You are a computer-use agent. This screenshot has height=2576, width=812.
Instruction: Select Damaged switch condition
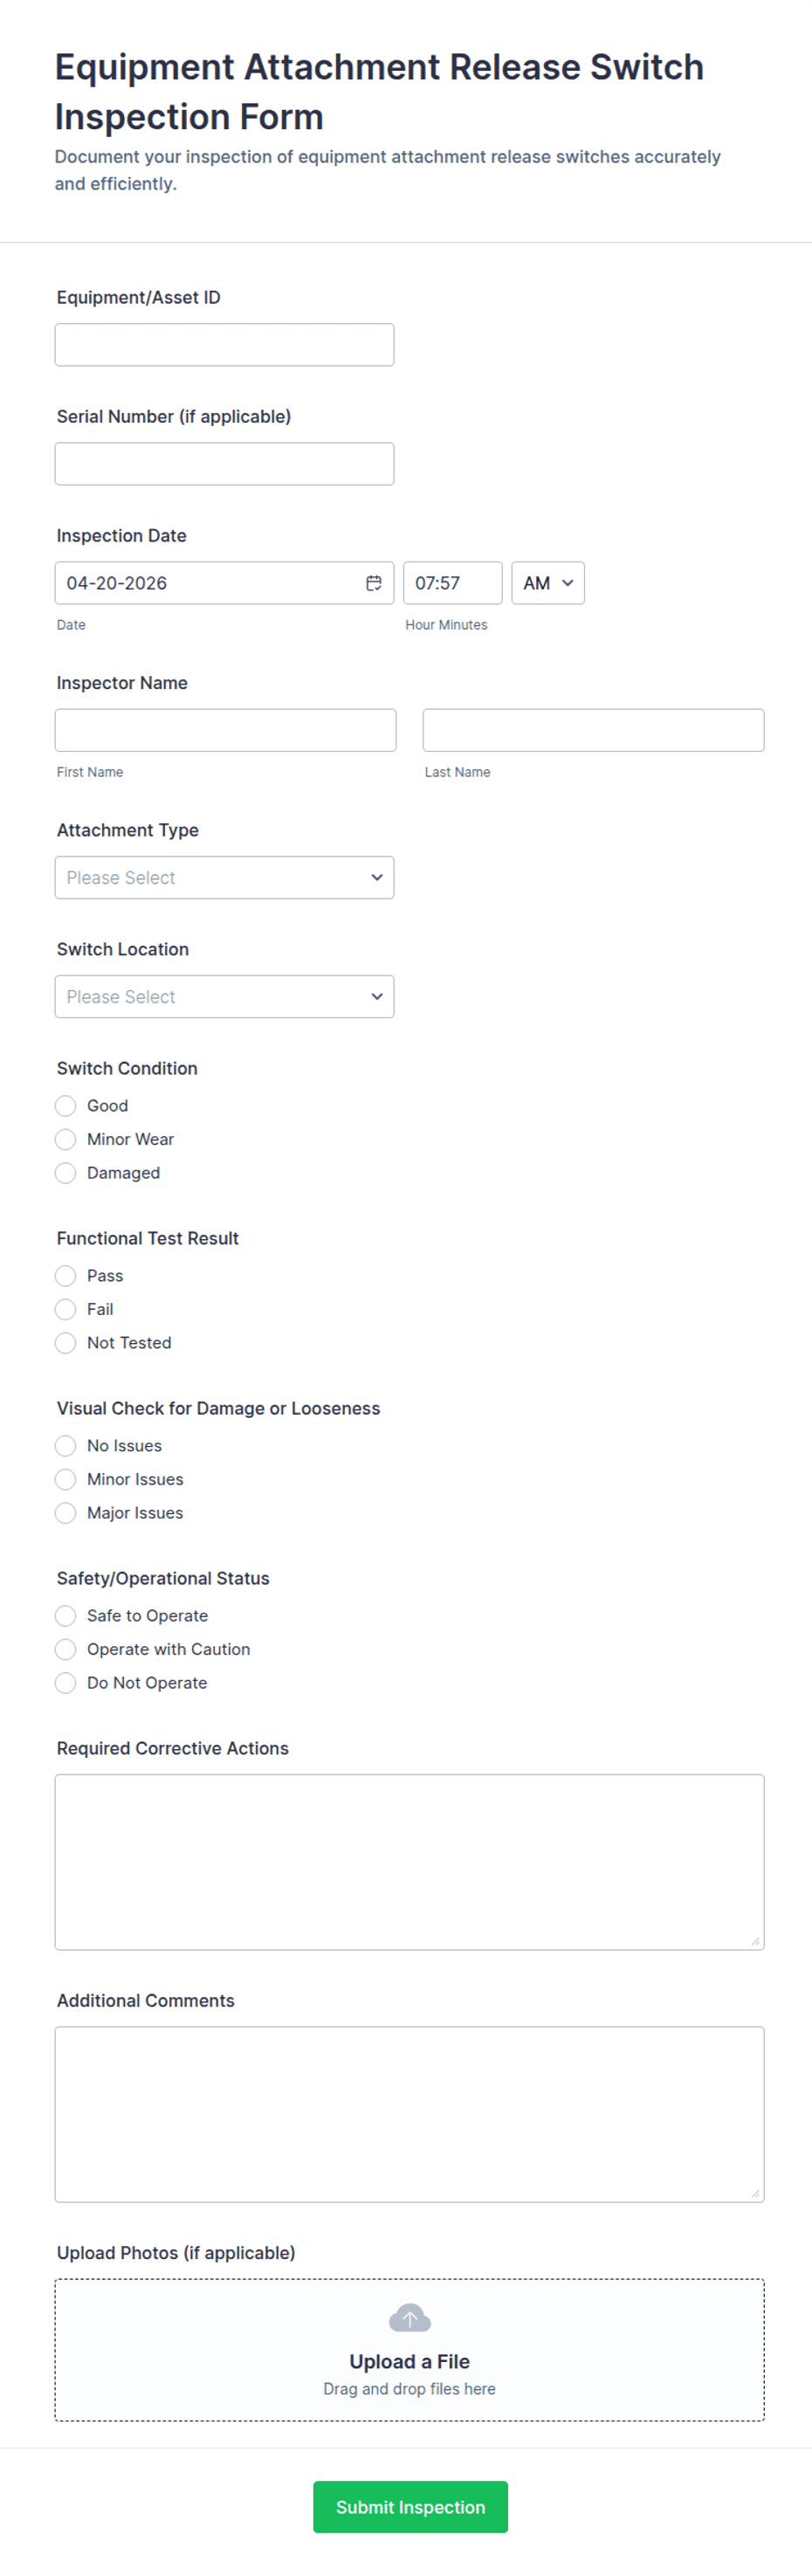coord(66,1173)
